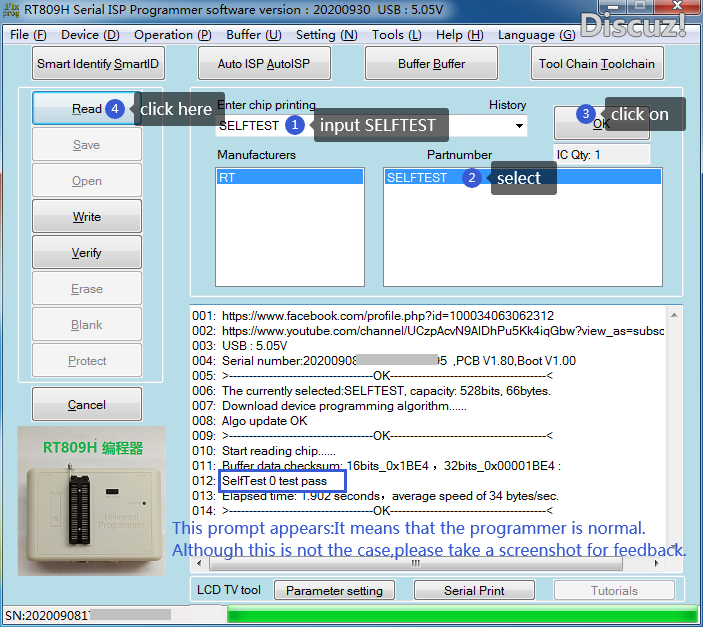Open the Parameter setting button

click(x=334, y=591)
